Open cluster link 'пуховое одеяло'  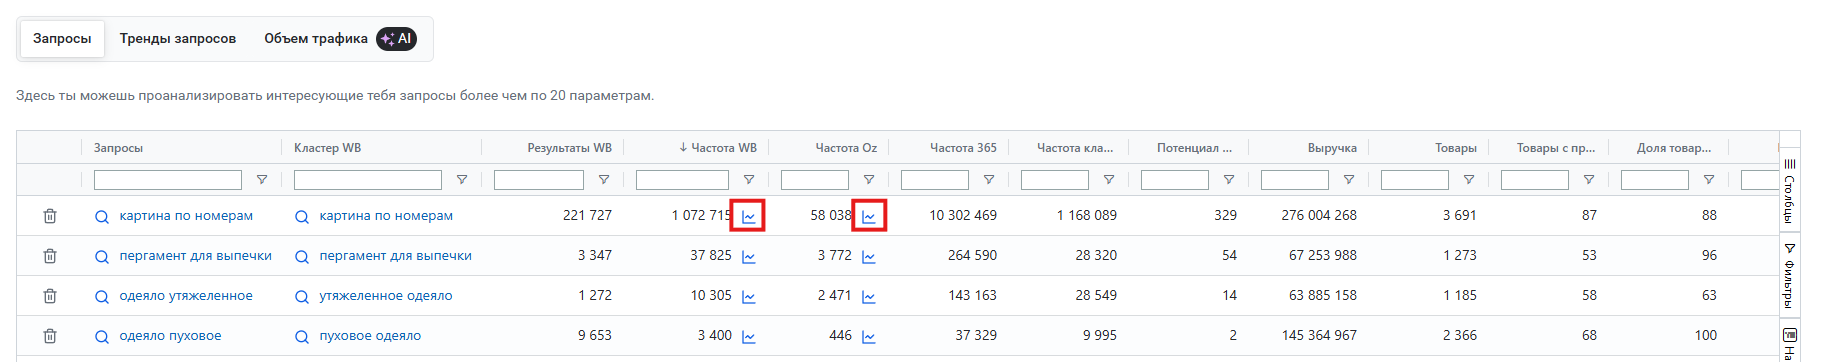pyautogui.click(x=370, y=336)
